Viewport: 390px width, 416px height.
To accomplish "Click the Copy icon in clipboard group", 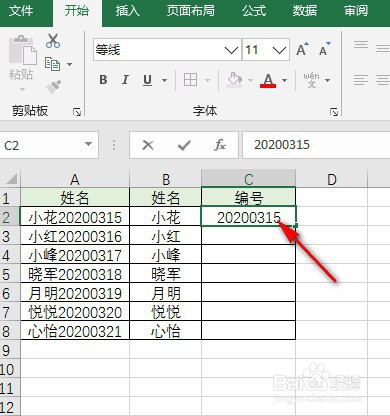I will click(52, 64).
